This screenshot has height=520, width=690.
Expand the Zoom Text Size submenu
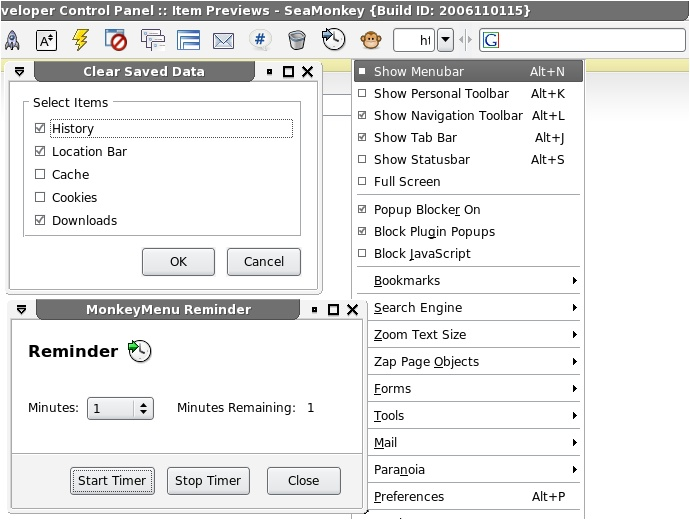[475, 334]
